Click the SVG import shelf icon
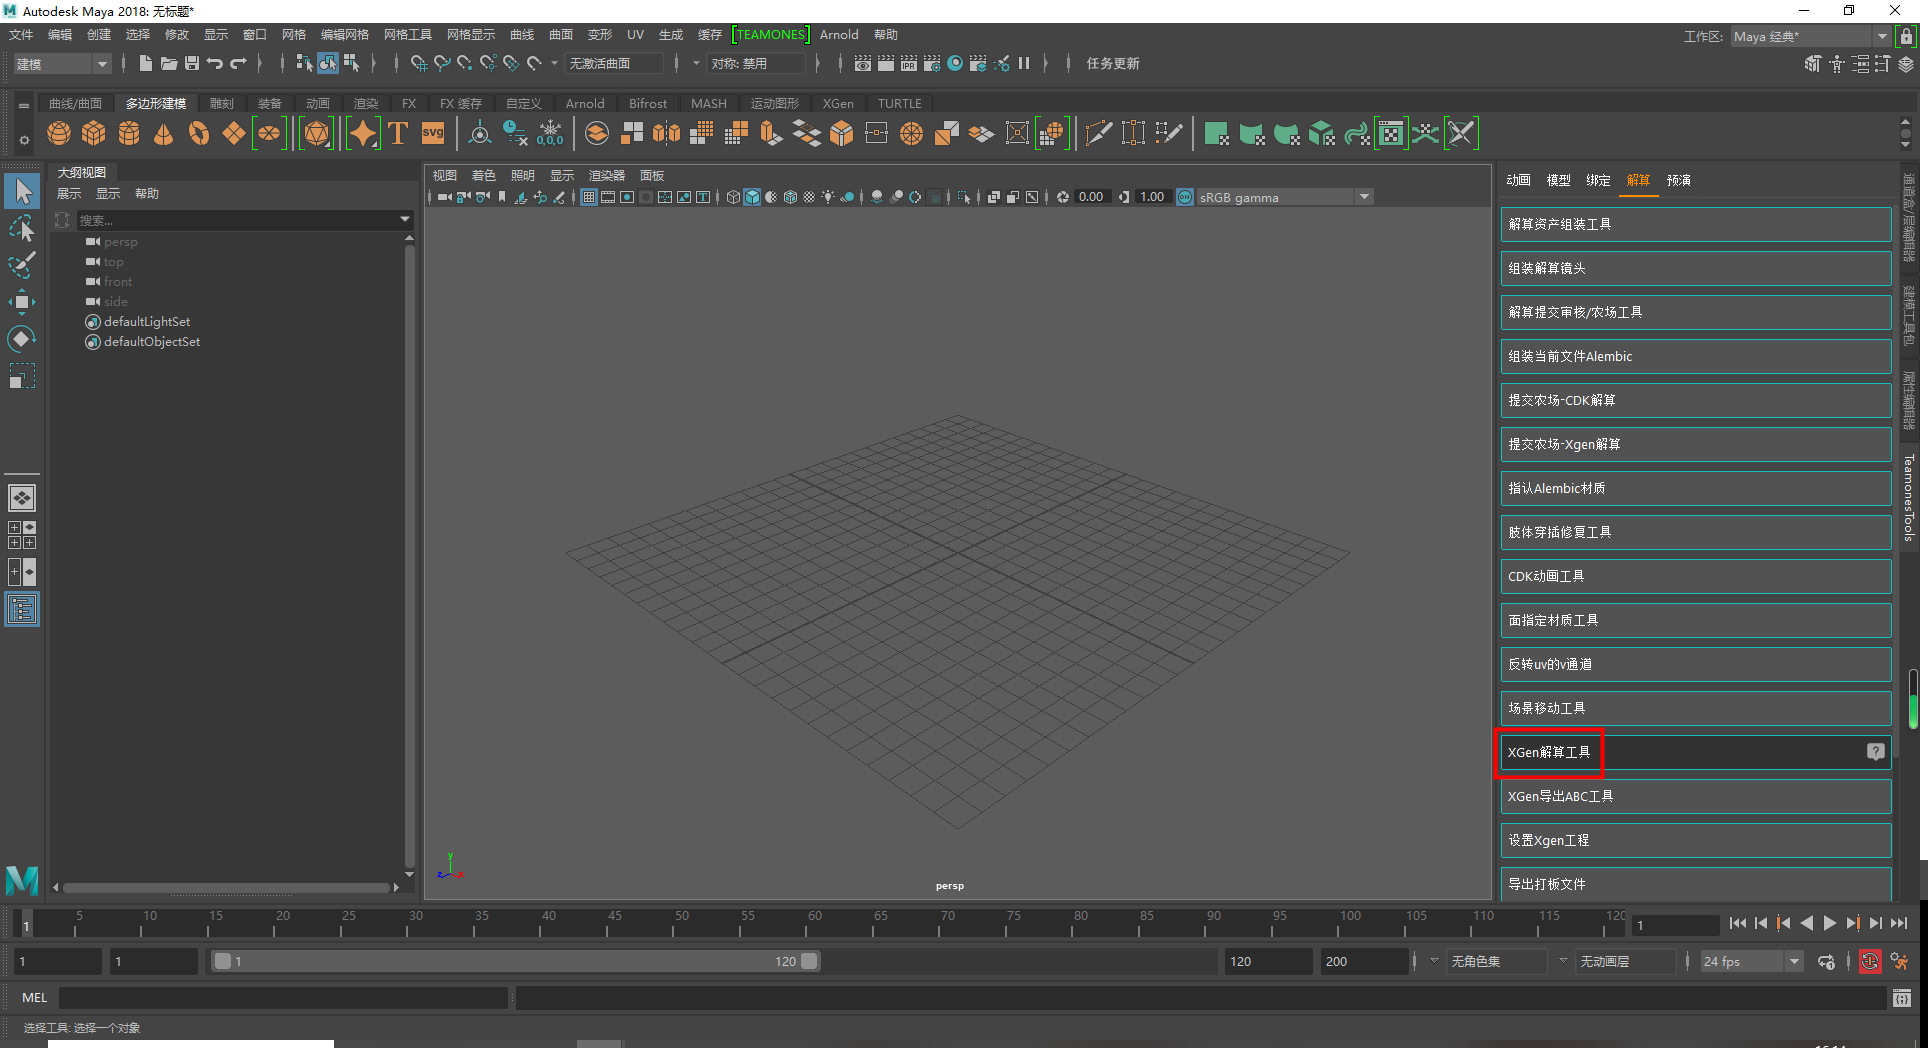 433,133
